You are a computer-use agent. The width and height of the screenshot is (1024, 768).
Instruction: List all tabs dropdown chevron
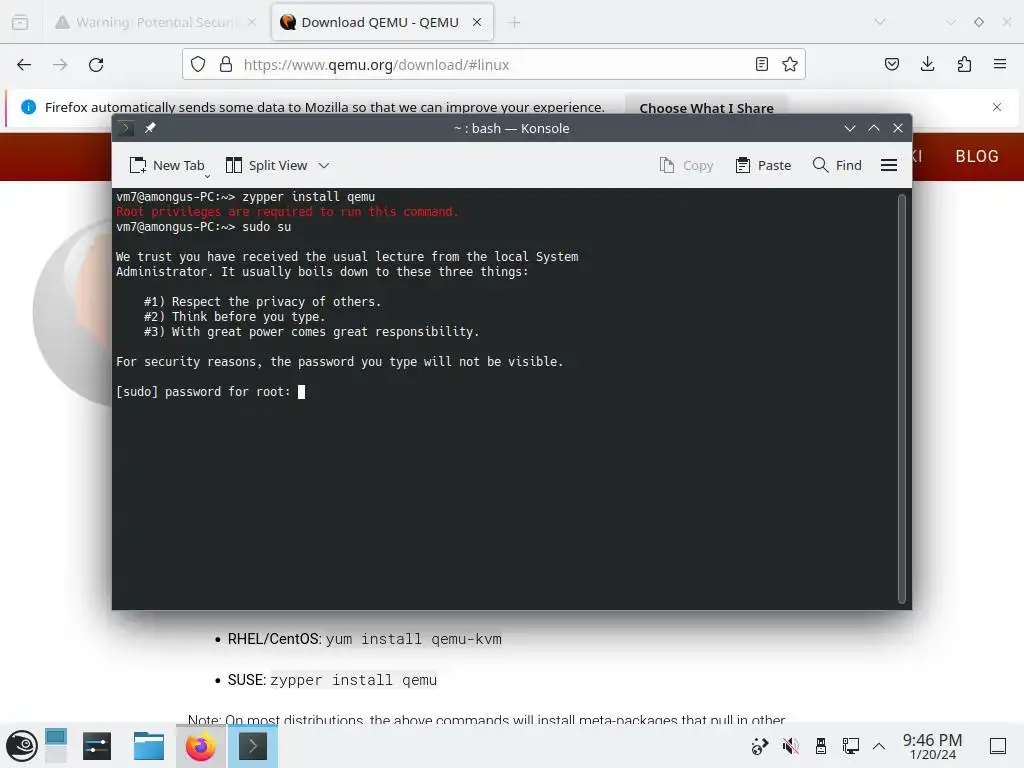880,22
